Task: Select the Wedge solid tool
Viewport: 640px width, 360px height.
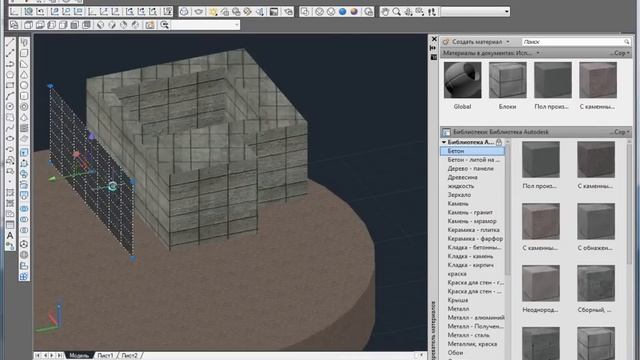Action: [x=24, y=64]
